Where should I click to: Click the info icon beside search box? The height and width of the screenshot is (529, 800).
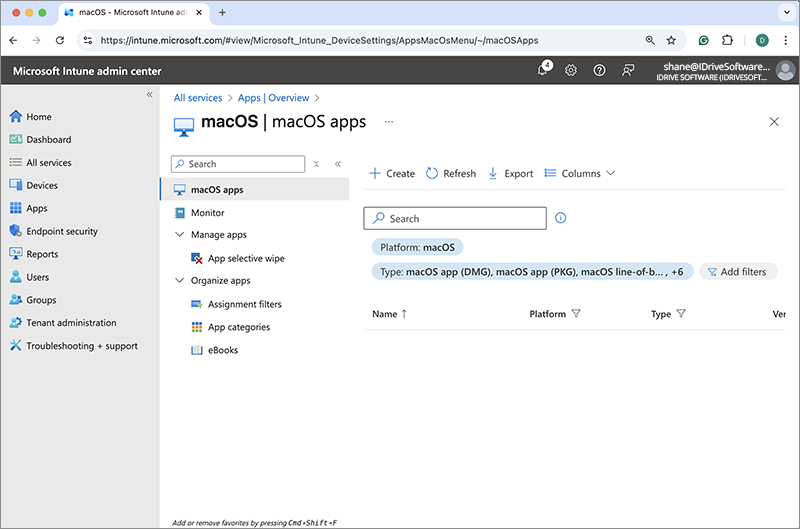tap(561, 218)
